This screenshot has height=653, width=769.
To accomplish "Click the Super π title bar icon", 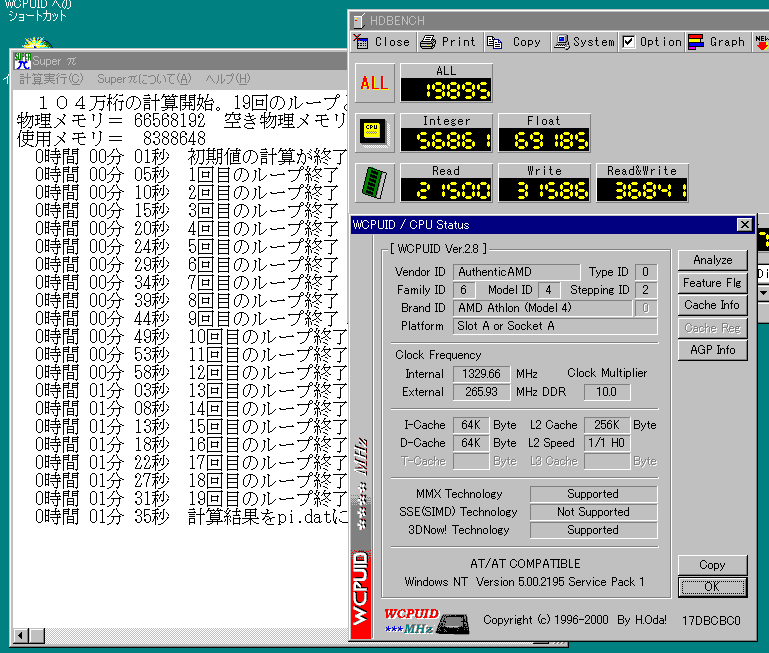I will pyautogui.click(x=22, y=61).
